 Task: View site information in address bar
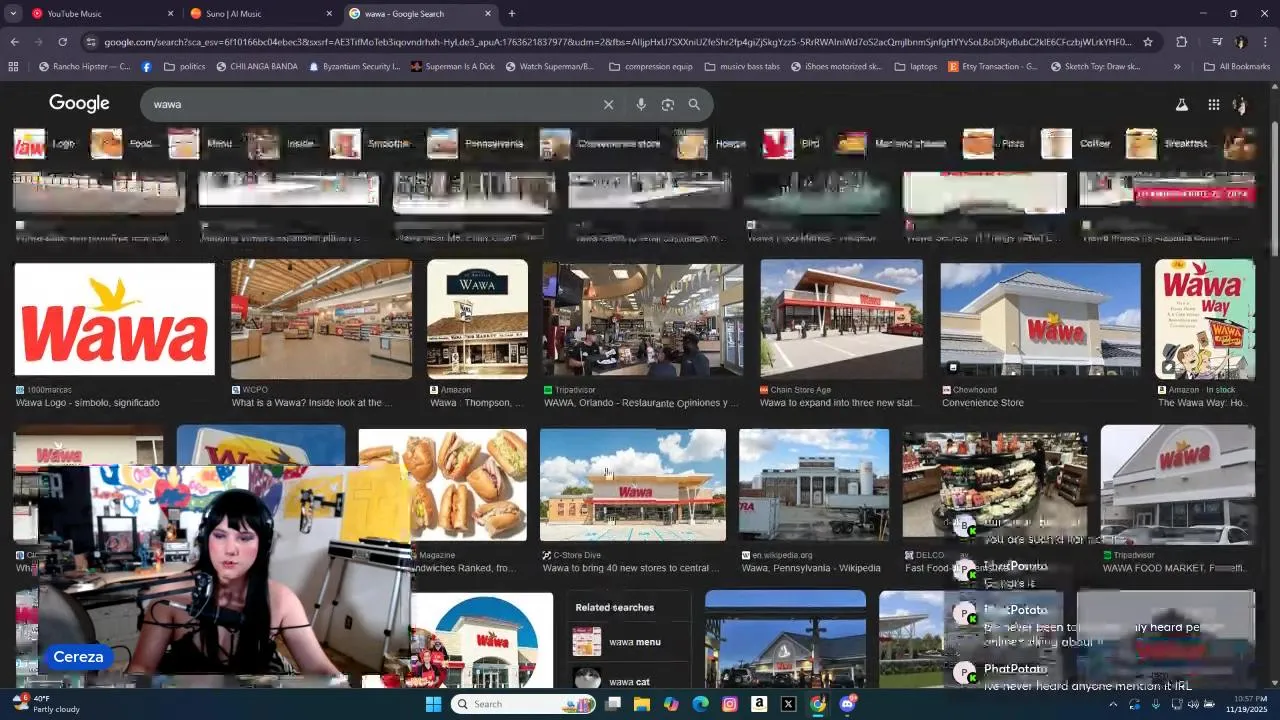tap(91, 42)
